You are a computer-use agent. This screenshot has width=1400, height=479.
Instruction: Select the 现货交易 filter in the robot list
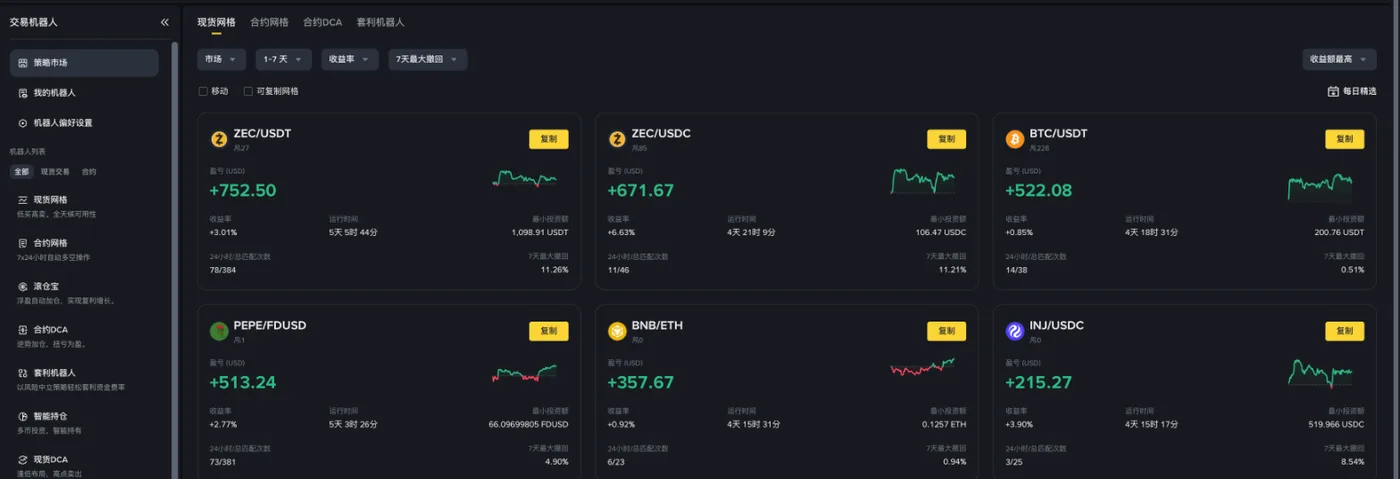point(55,172)
